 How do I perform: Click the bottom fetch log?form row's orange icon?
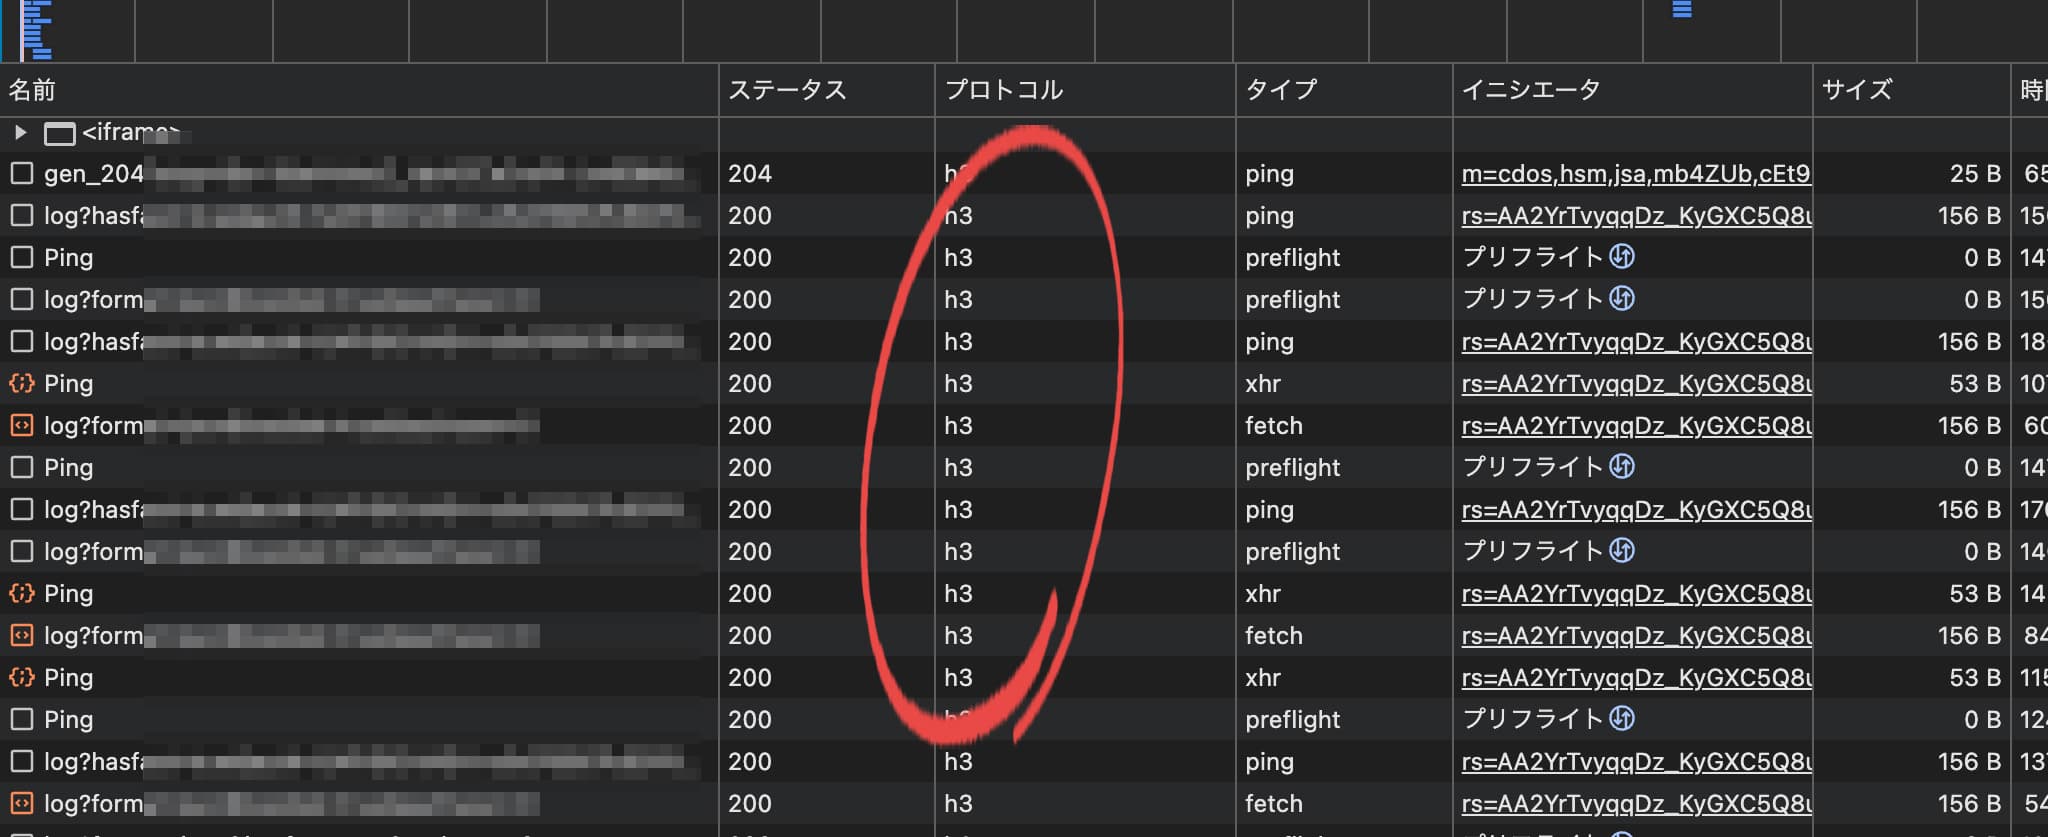21,804
